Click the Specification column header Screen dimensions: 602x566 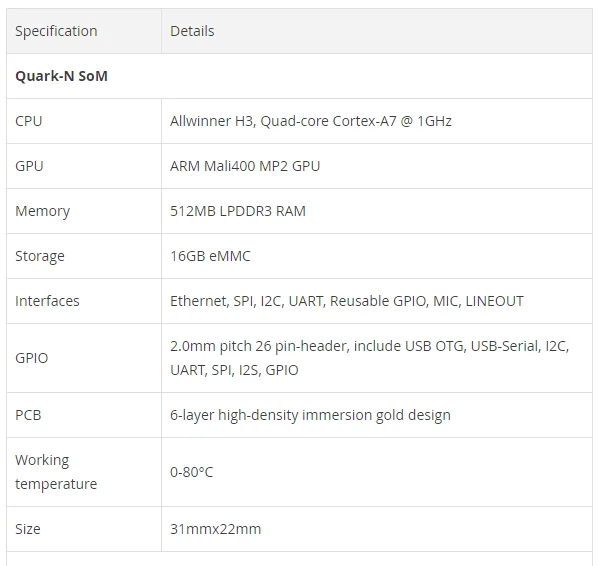(x=56, y=31)
